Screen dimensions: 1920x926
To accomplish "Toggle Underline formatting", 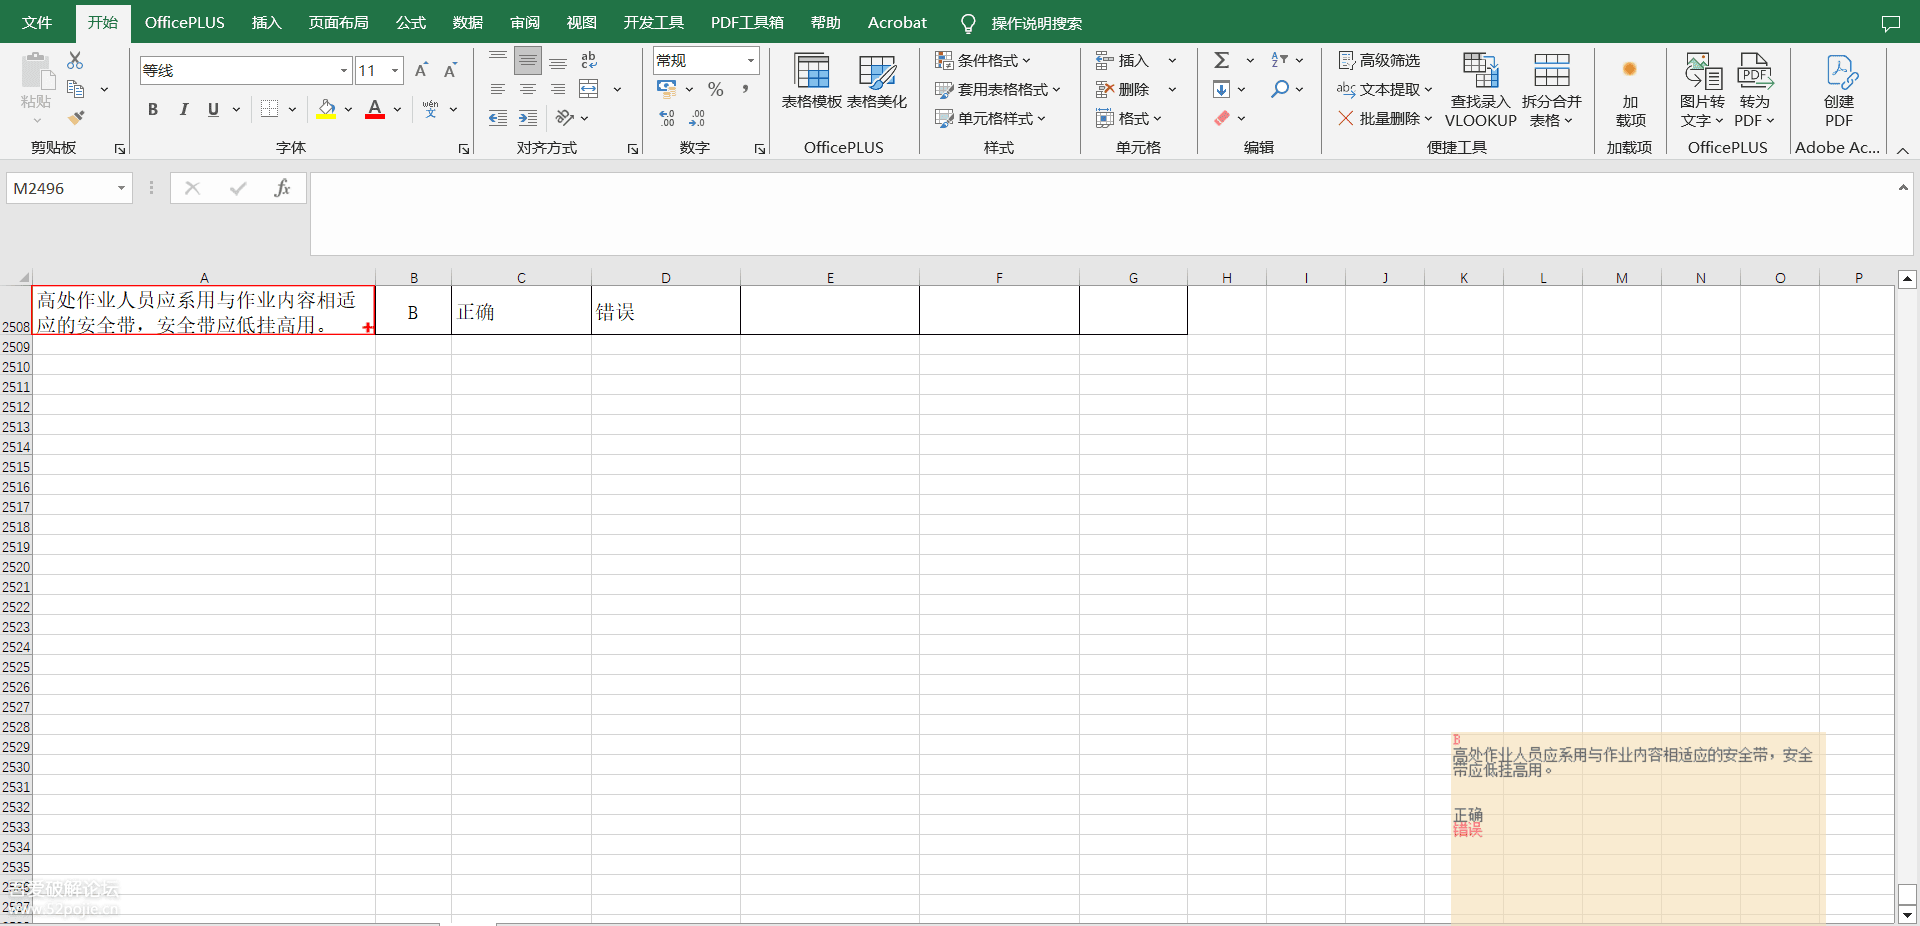I will click(x=213, y=109).
